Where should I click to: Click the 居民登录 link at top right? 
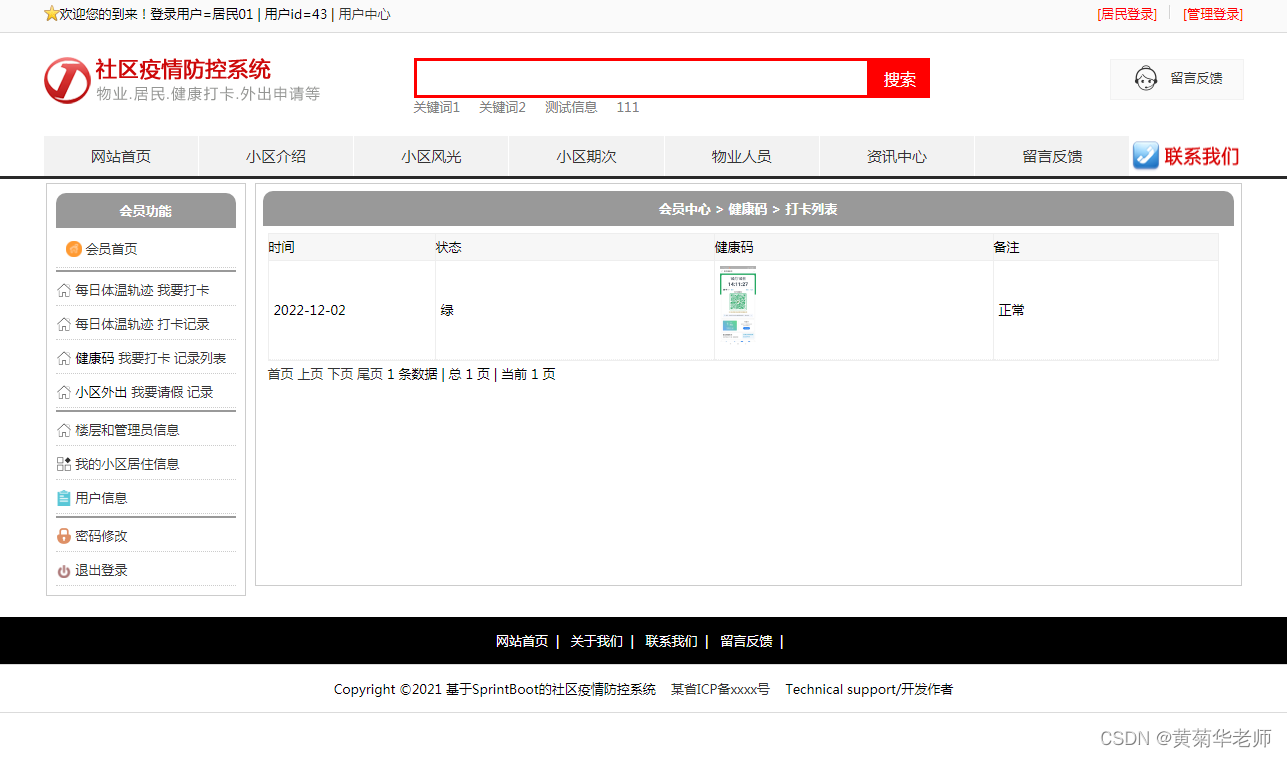pos(1127,14)
